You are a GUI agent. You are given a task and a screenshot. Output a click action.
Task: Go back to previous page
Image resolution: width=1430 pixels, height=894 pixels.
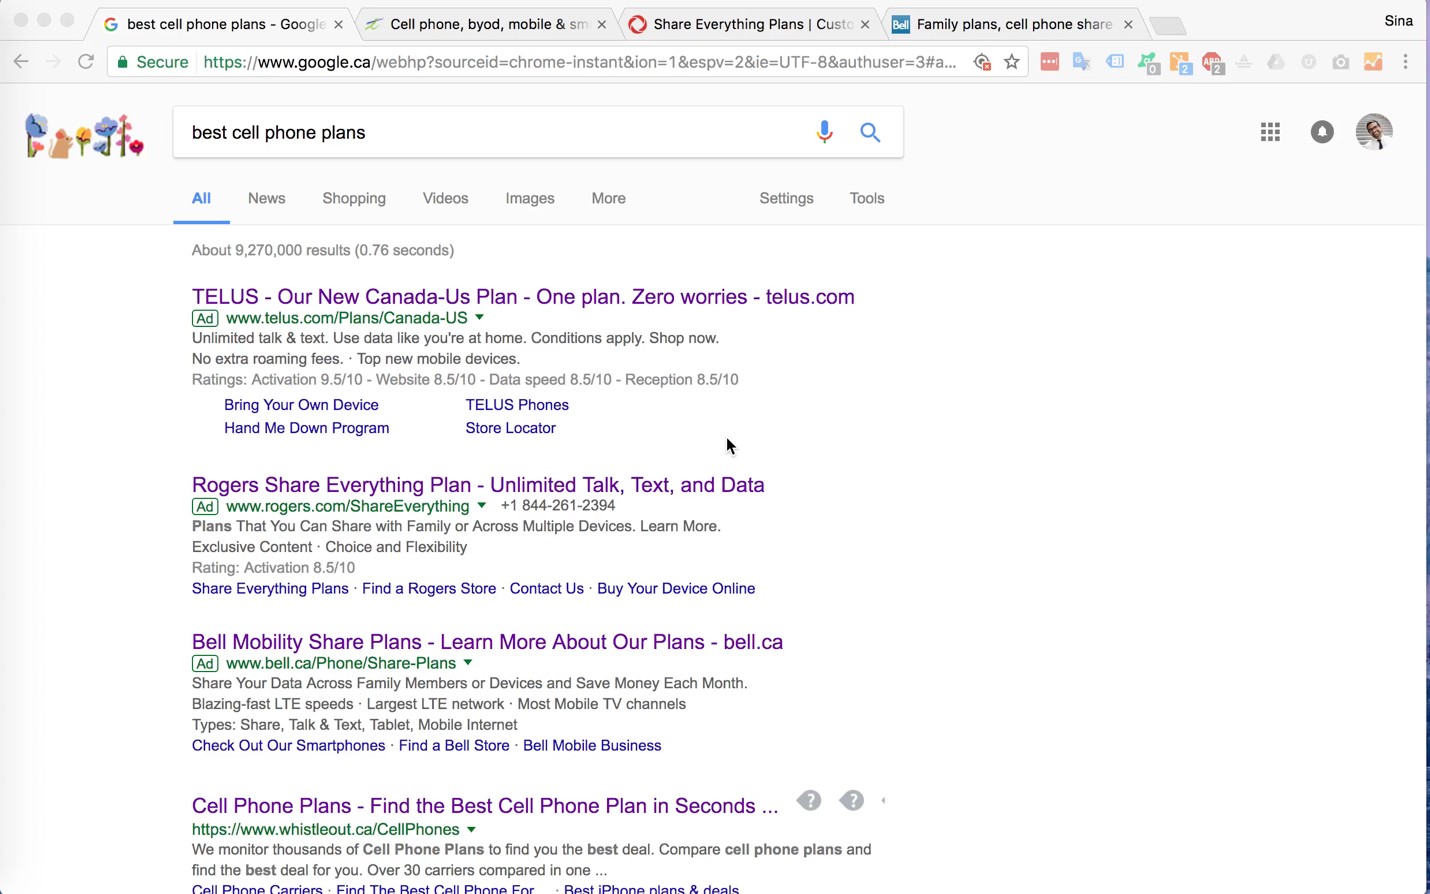(x=21, y=62)
